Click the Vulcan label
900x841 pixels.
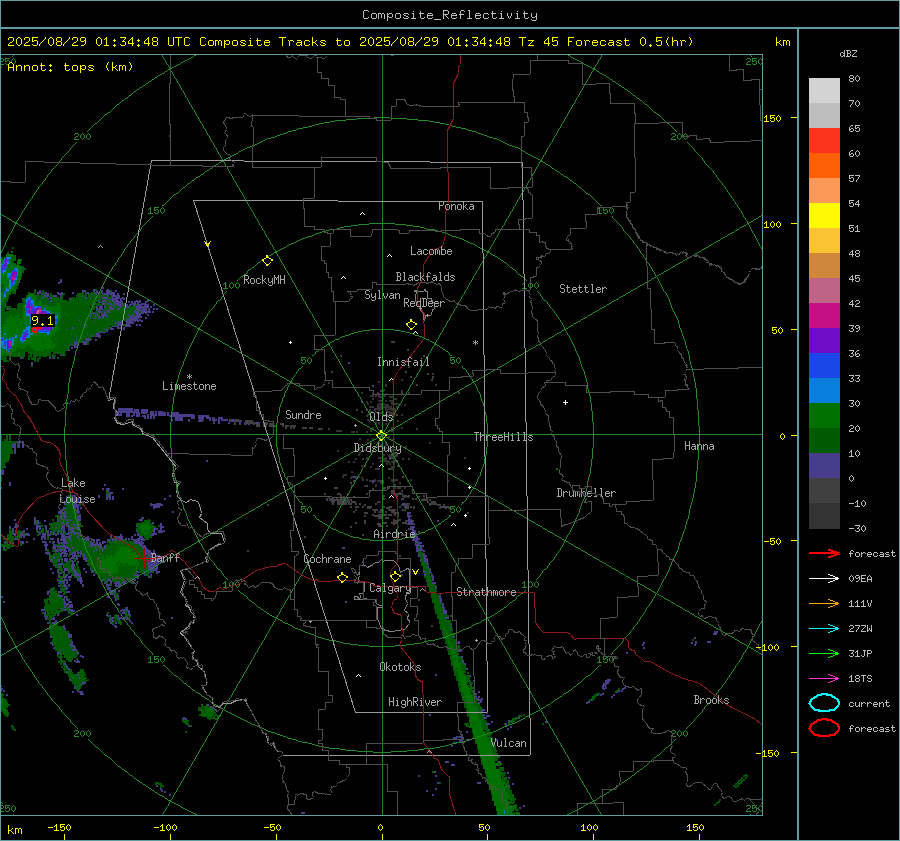[509, 743]
